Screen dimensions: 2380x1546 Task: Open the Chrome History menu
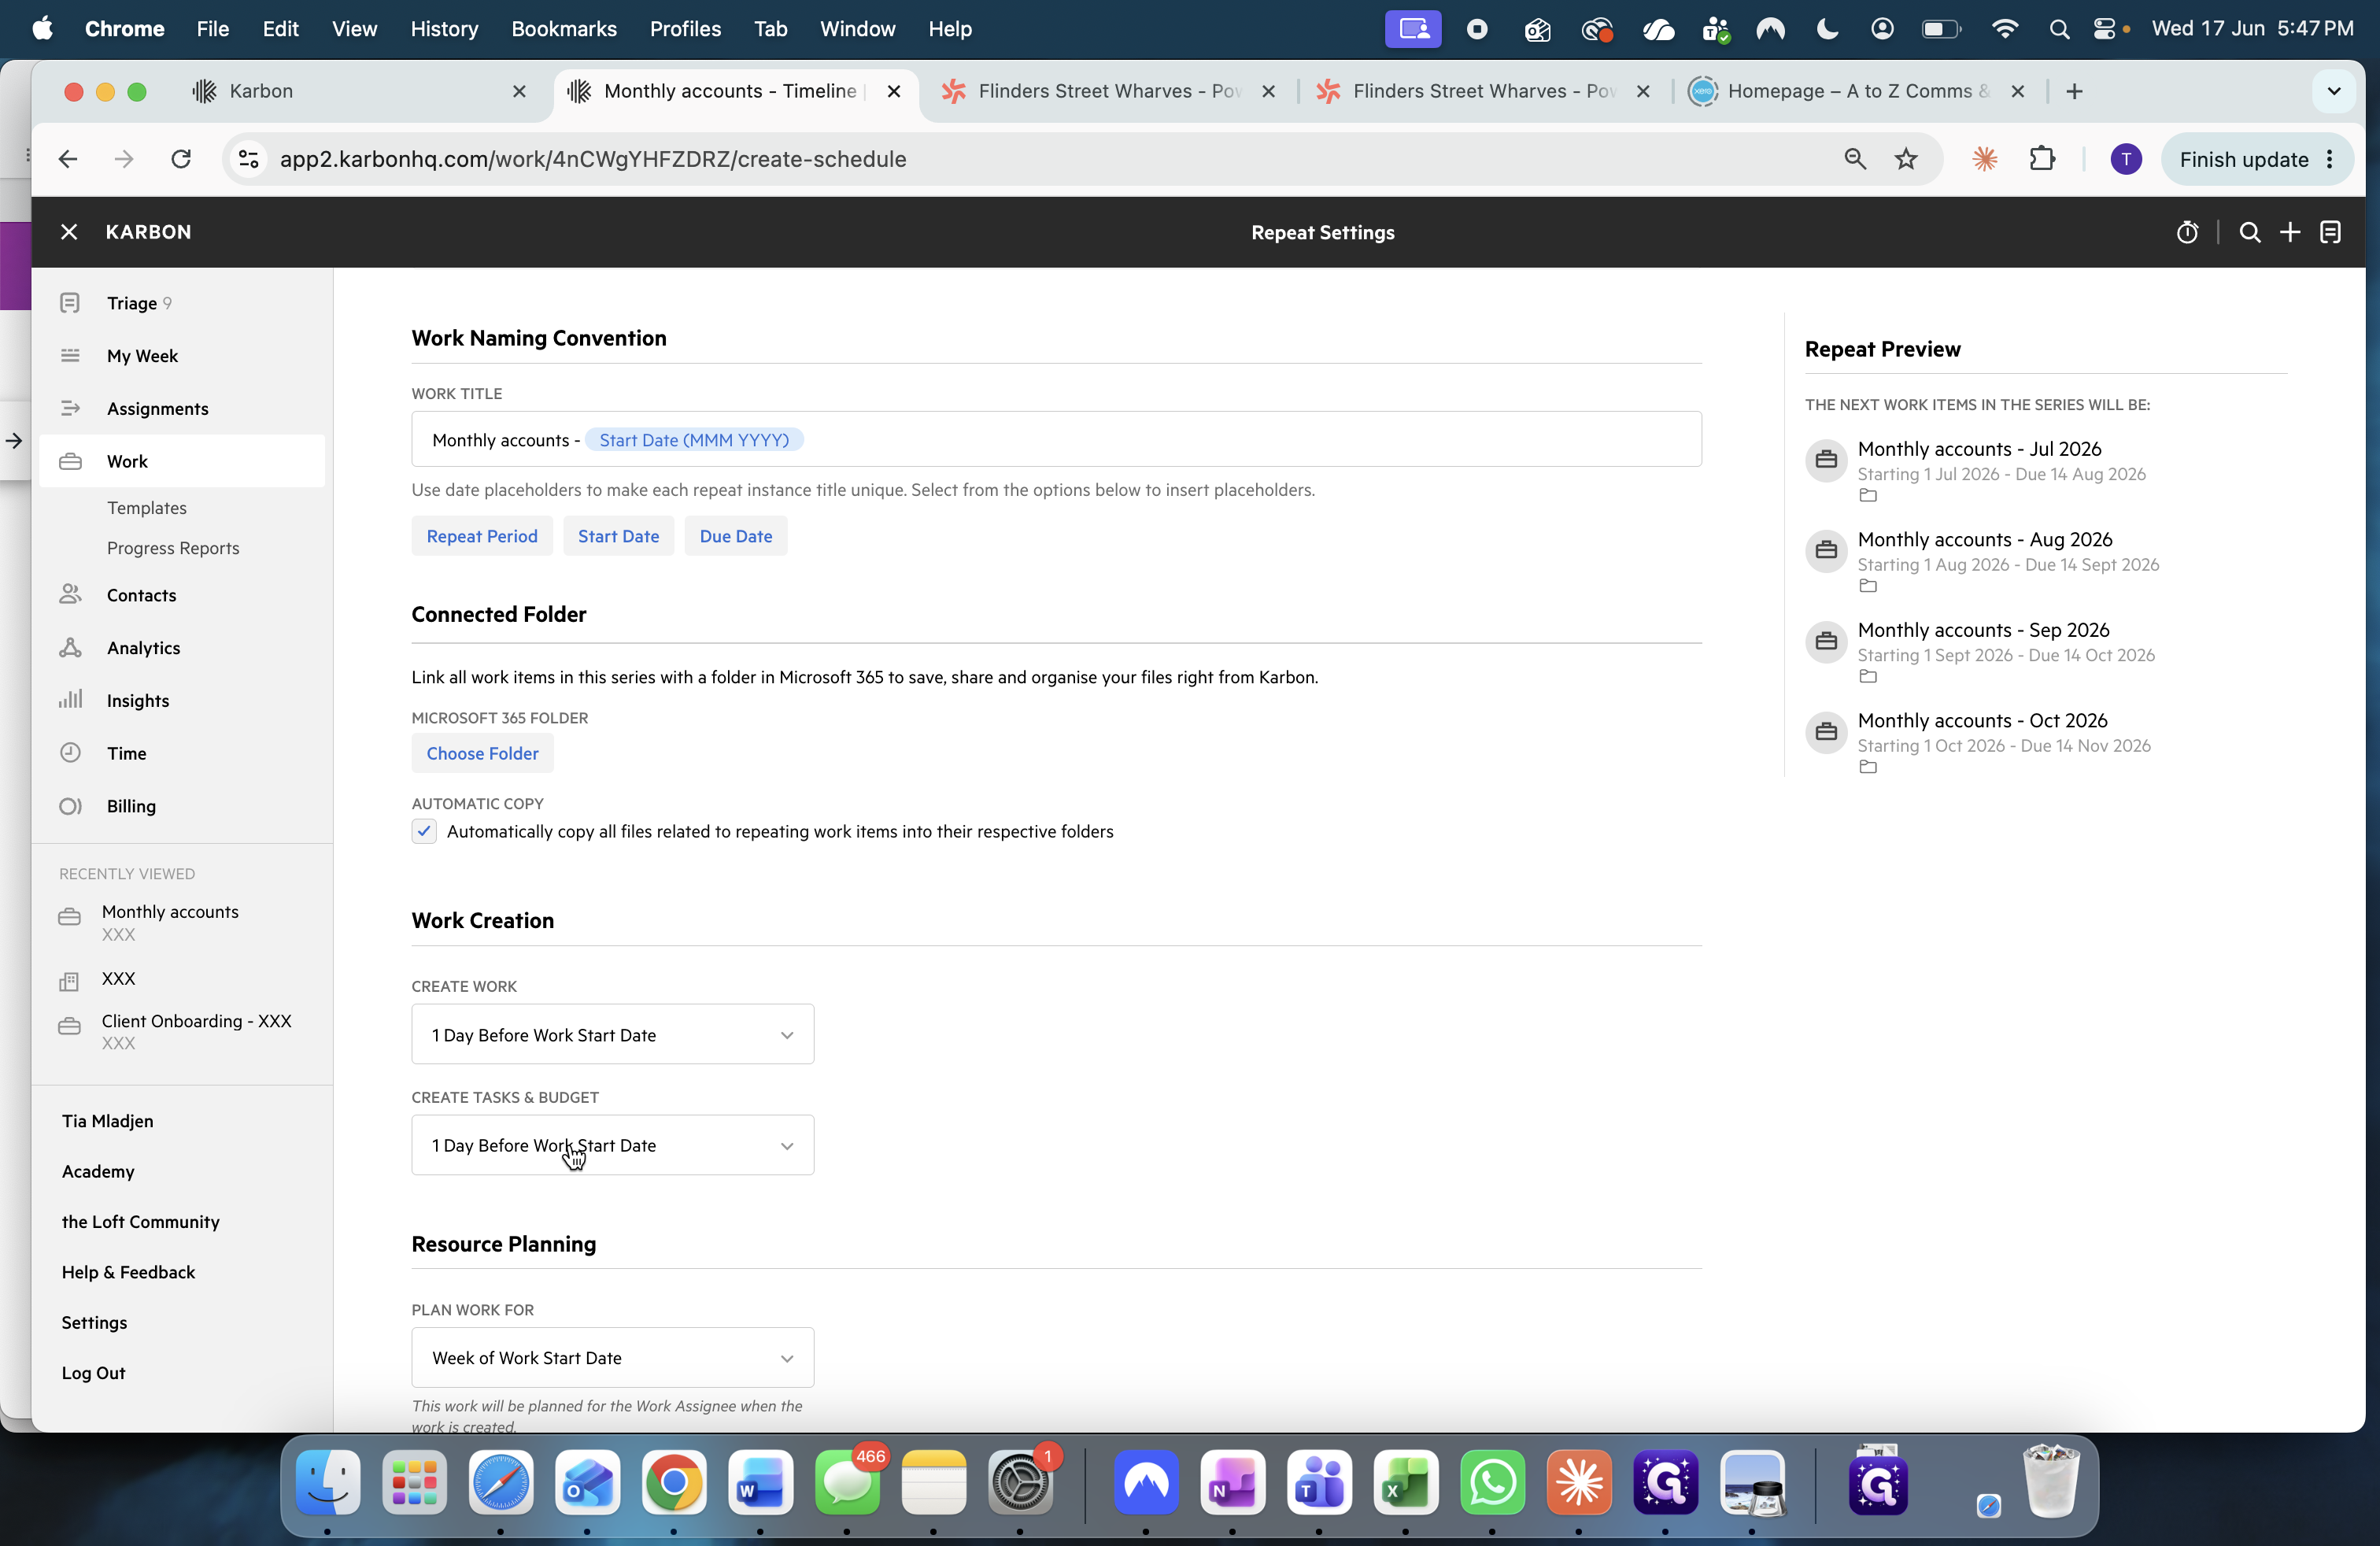[444, 29]
